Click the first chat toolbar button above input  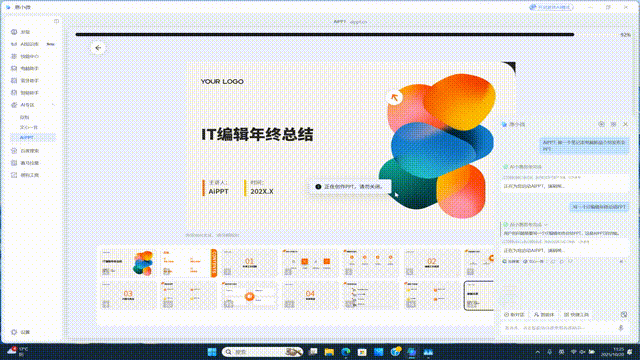pos(514,315)
